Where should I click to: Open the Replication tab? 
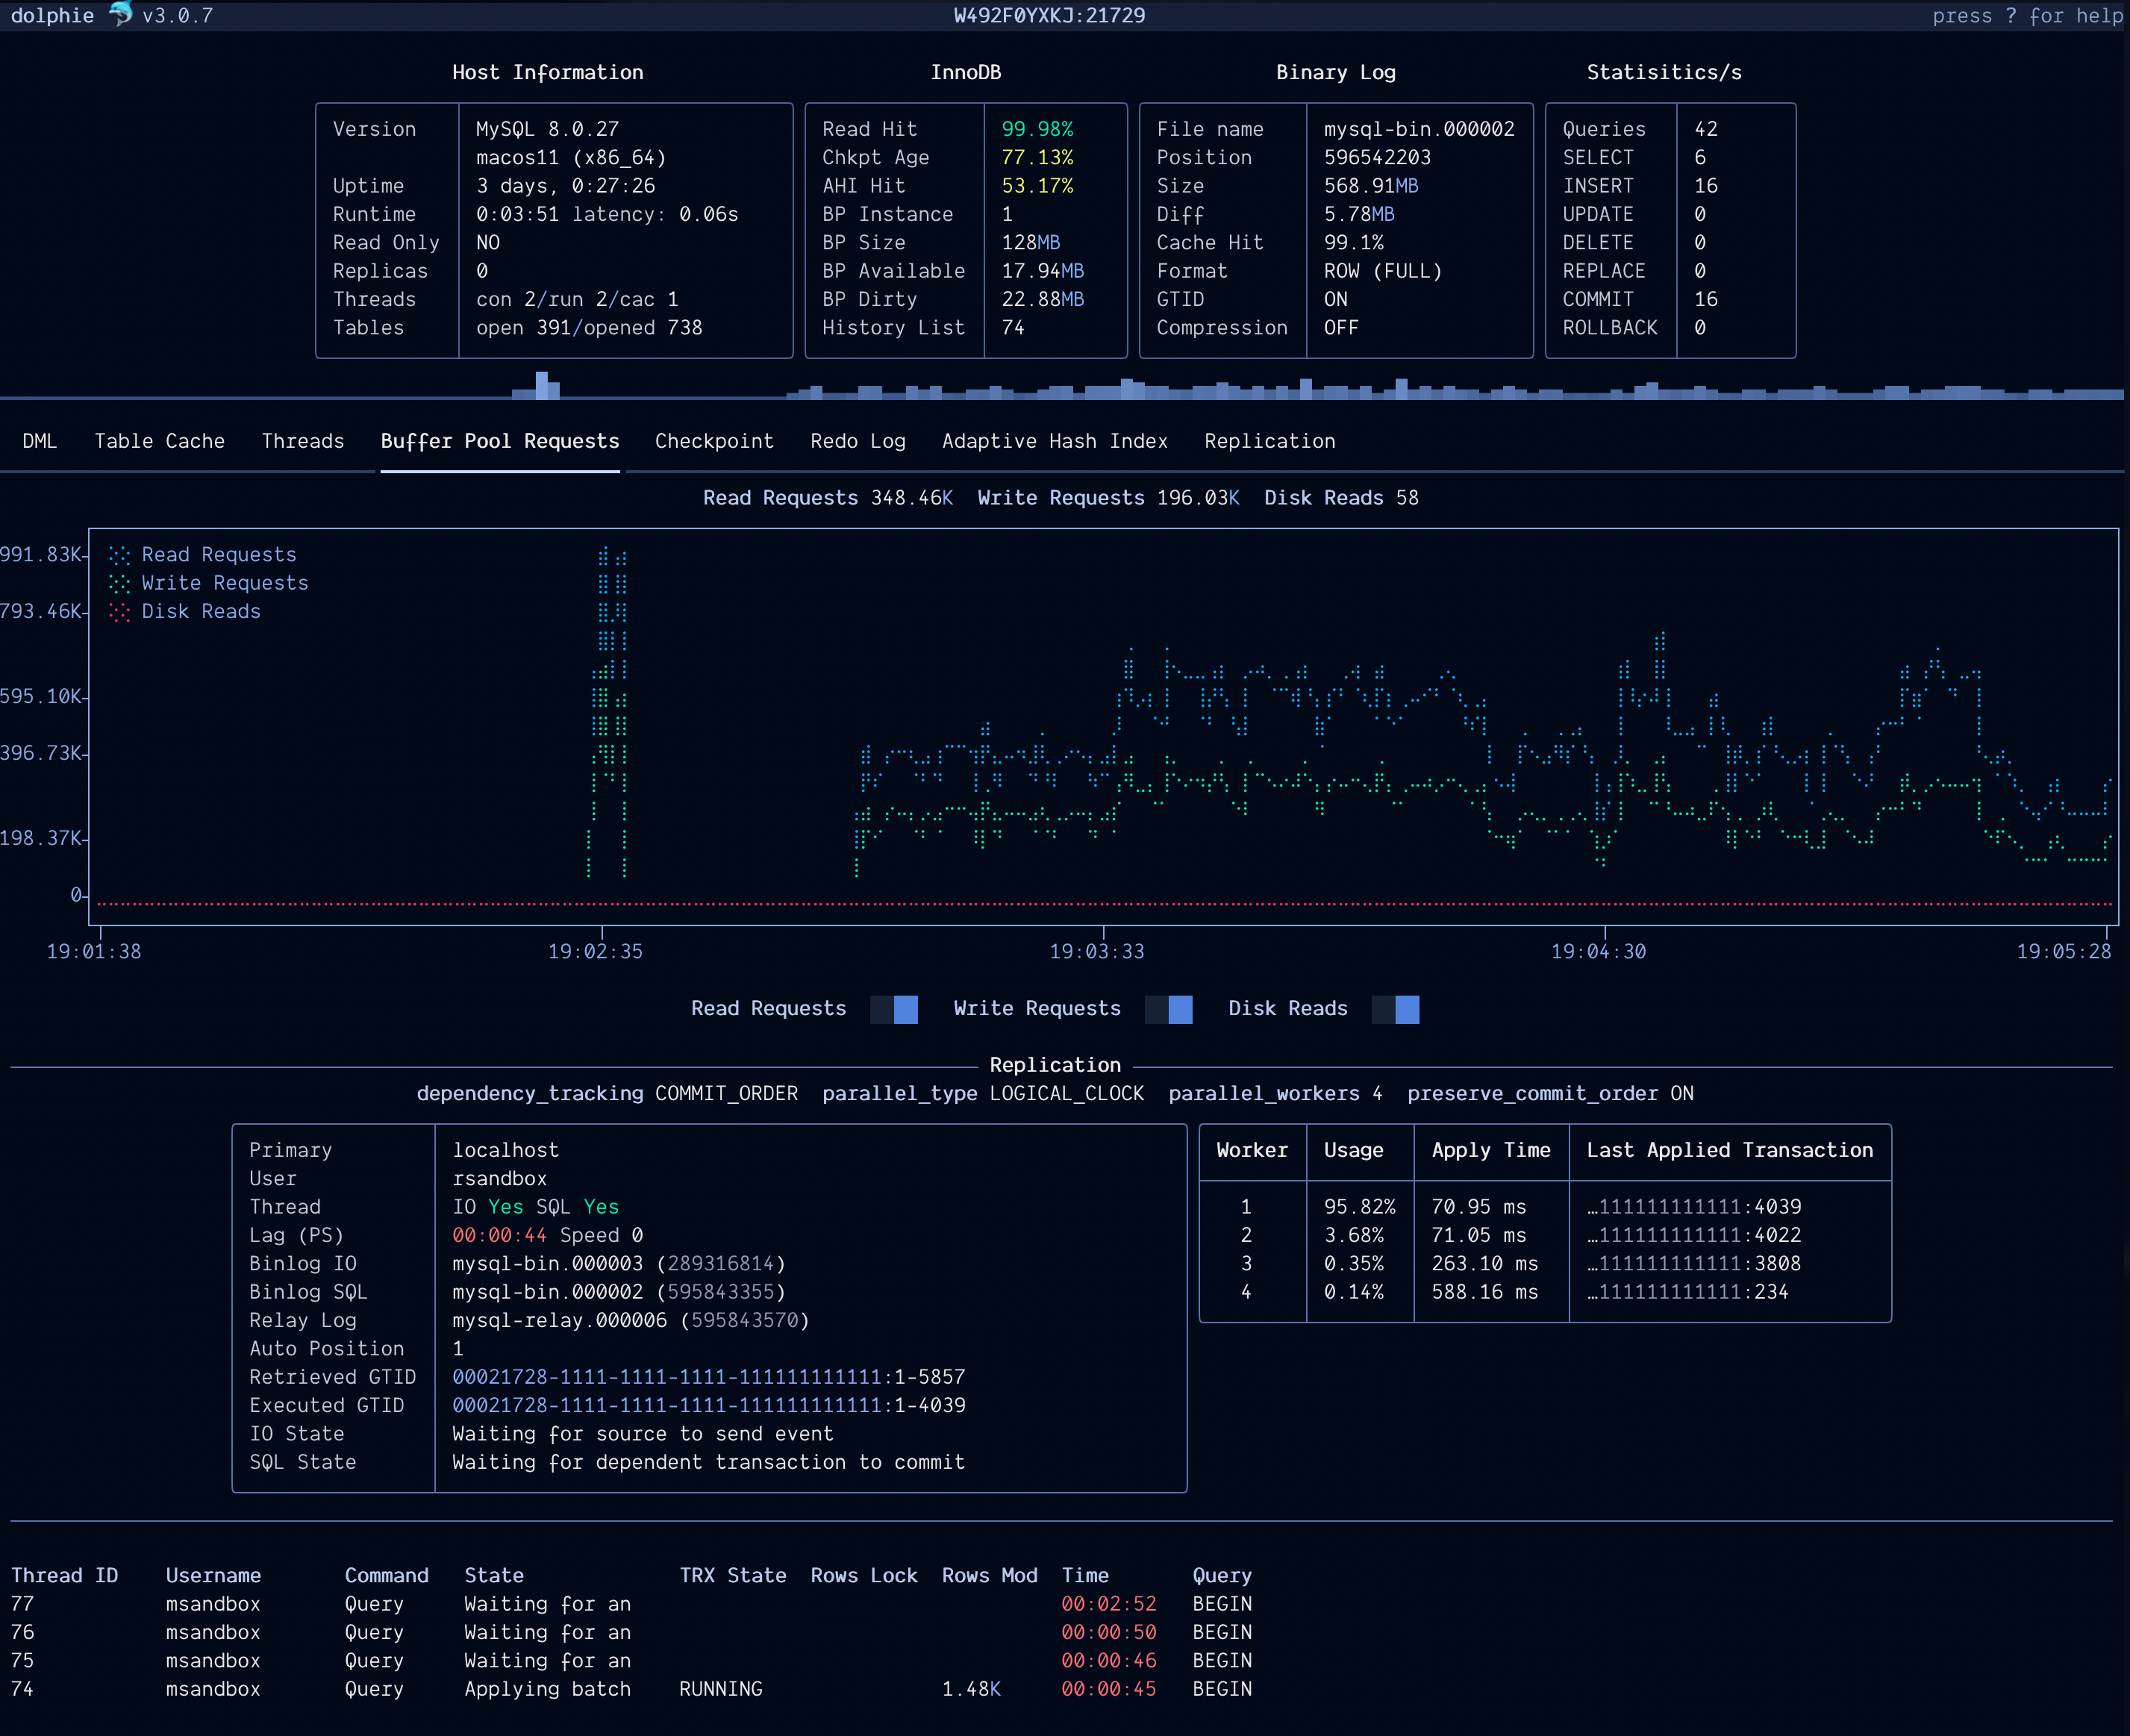click(x=1270, y=441)
